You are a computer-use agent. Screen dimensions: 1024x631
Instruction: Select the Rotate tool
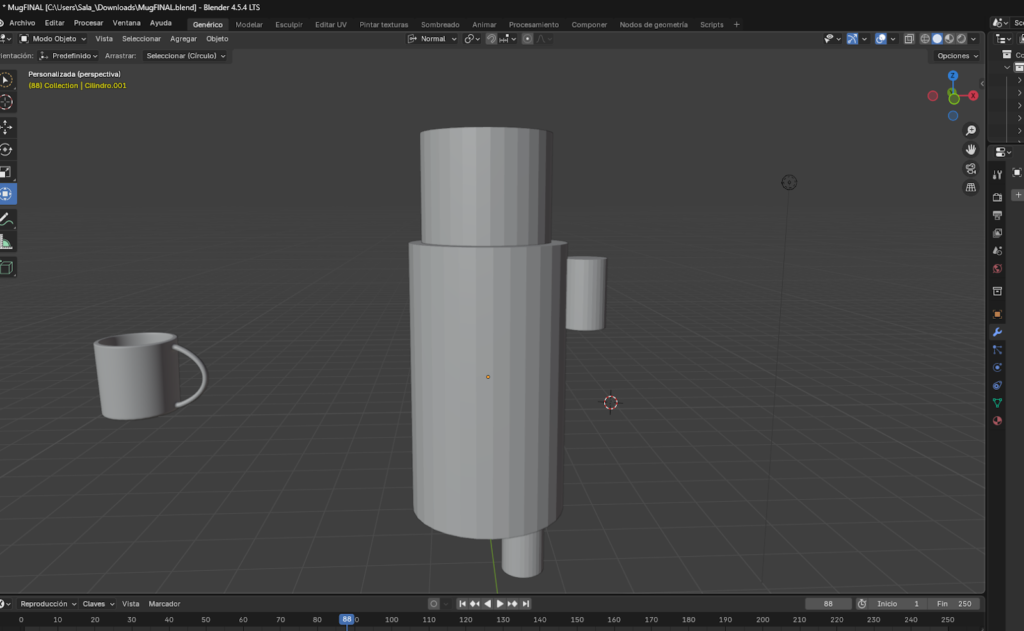[6, 150]
